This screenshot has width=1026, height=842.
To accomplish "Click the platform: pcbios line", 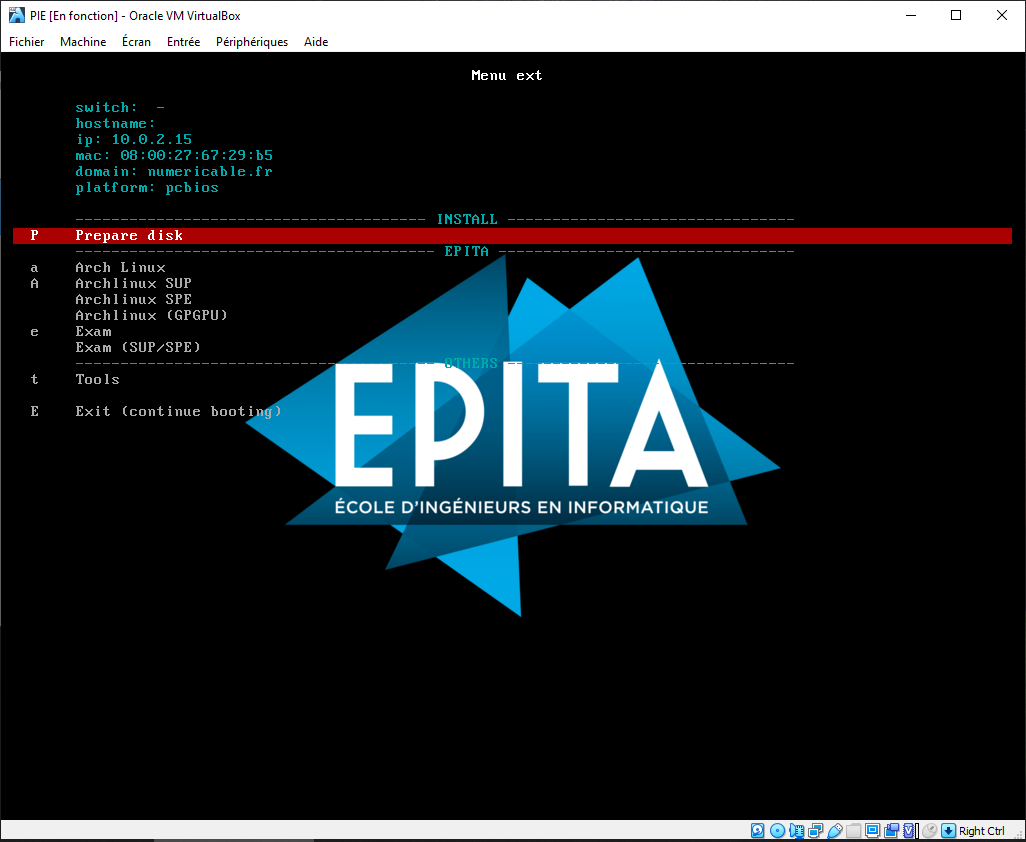I will pos(147,188).
